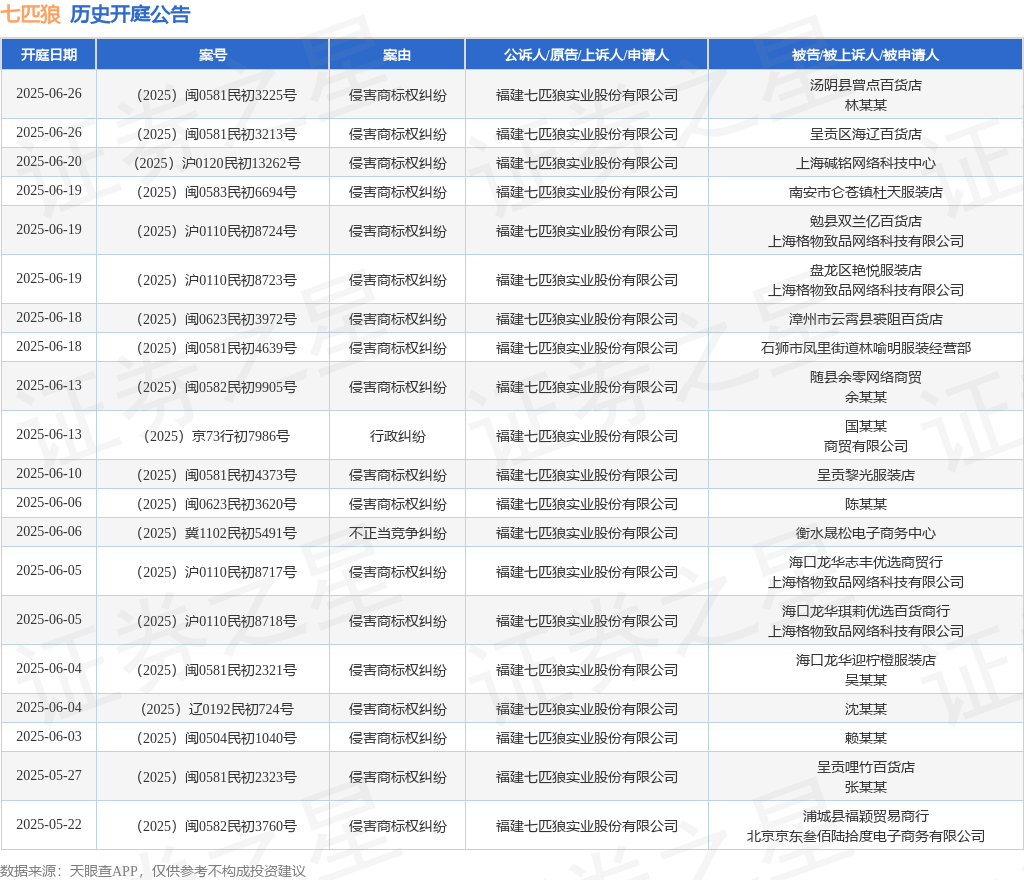Image resolution: width=1024 pixels, height=880 pixels.
Task: Select the 开庭日期 column header
Action: 49,55
